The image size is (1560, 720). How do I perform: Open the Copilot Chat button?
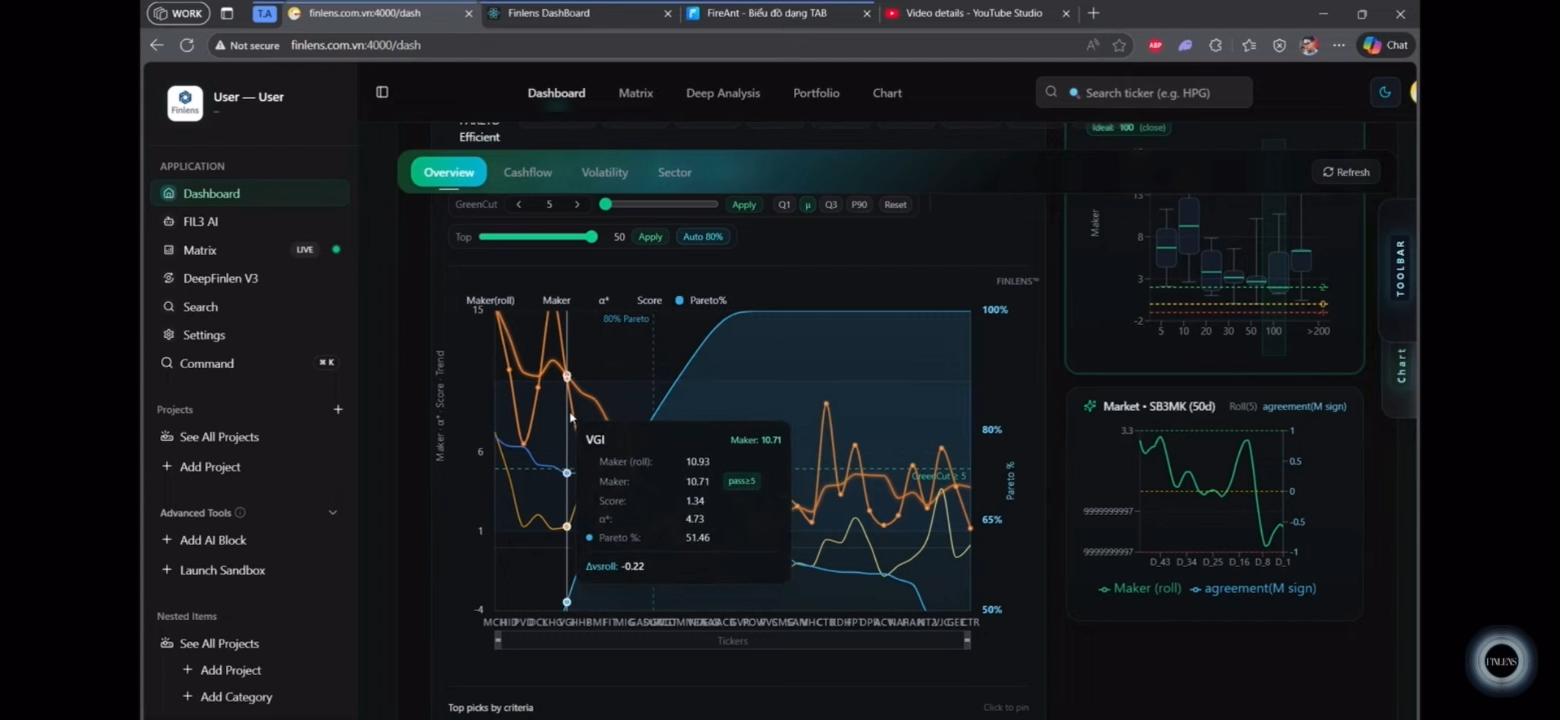pos(1385,45)
